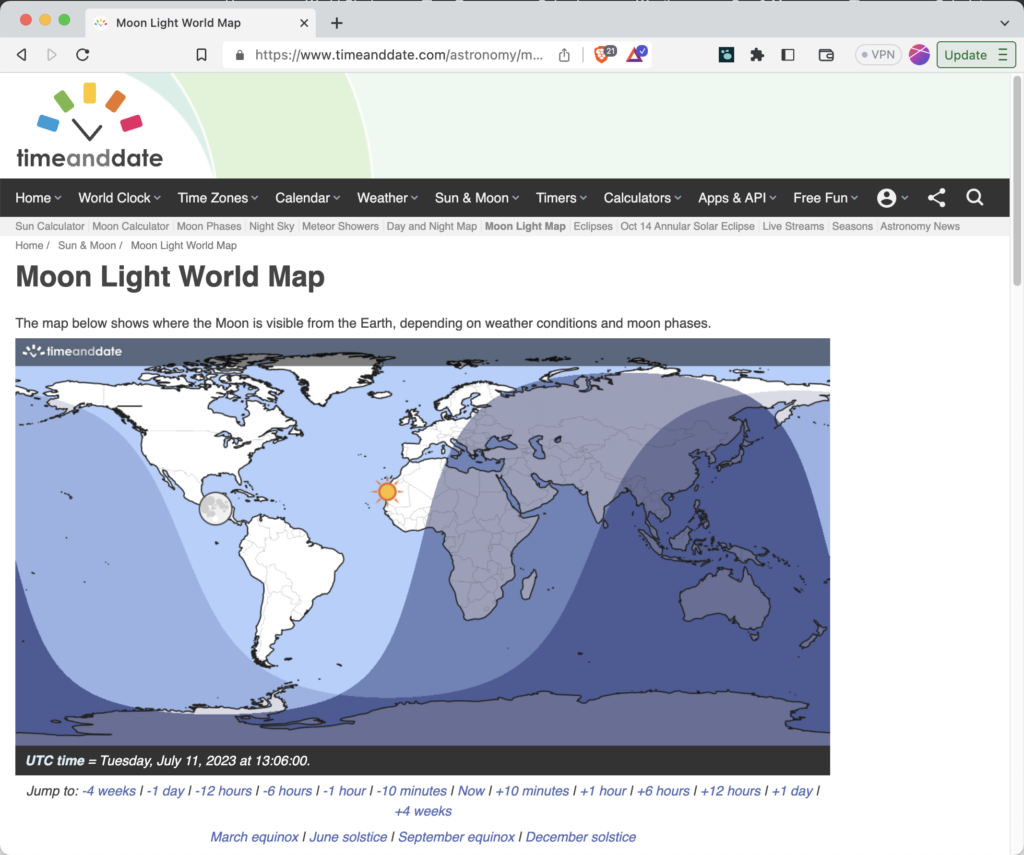Open Moon Phases submenu item

click(209, 226)
